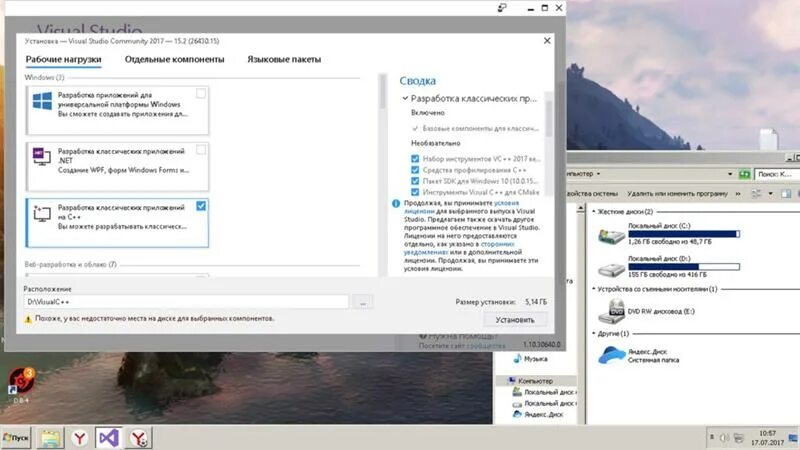Click the second Yandex taskbar icon
Viewport: 800px width, 450px height.
(138, 438)
